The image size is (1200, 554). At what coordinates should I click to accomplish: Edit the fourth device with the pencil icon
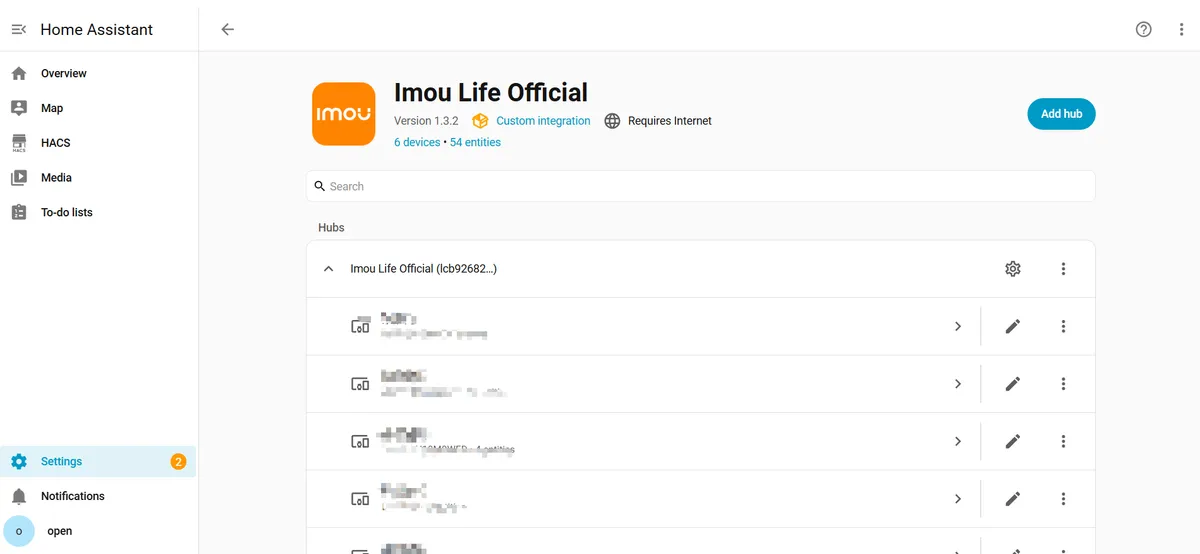(1013, 499)
